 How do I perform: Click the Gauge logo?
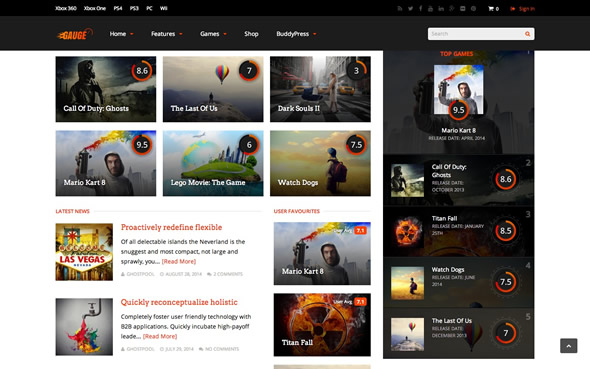(75, 34)
